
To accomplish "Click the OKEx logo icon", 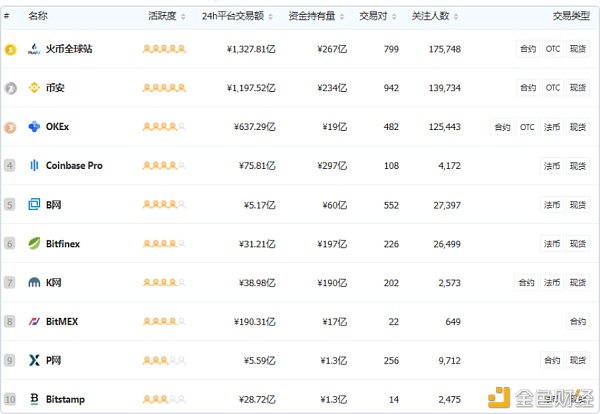I will point(34,127).
